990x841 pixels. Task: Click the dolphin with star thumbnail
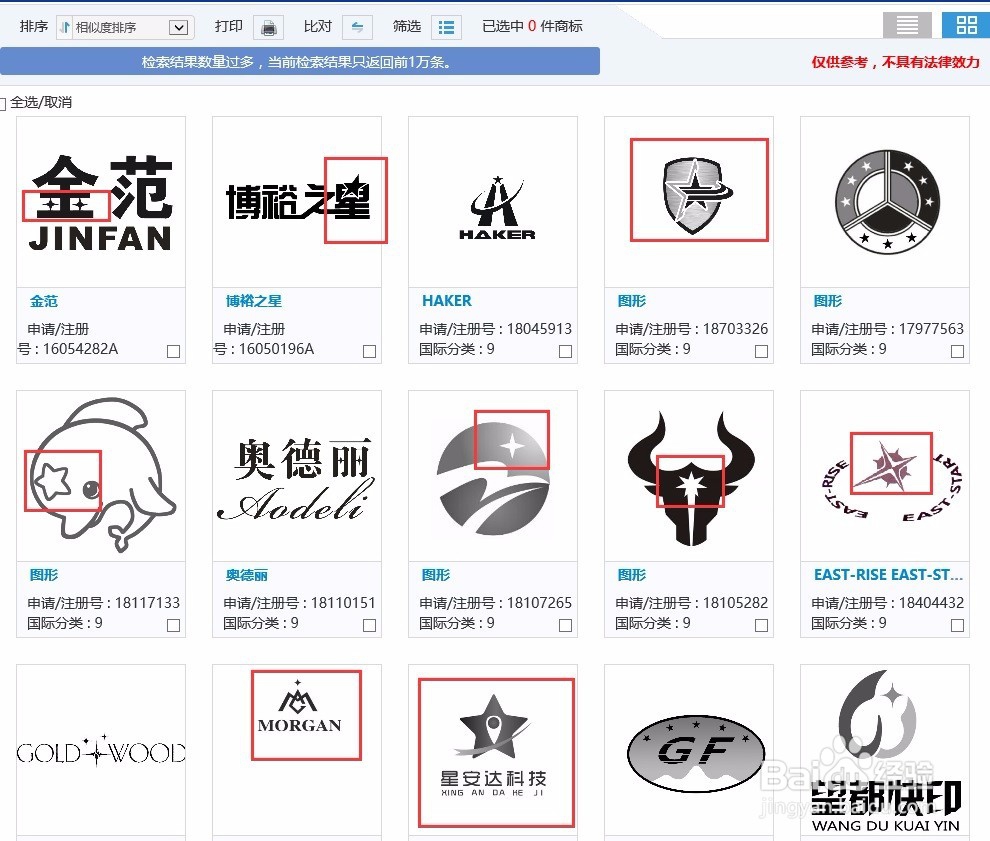tap(101, 476)
